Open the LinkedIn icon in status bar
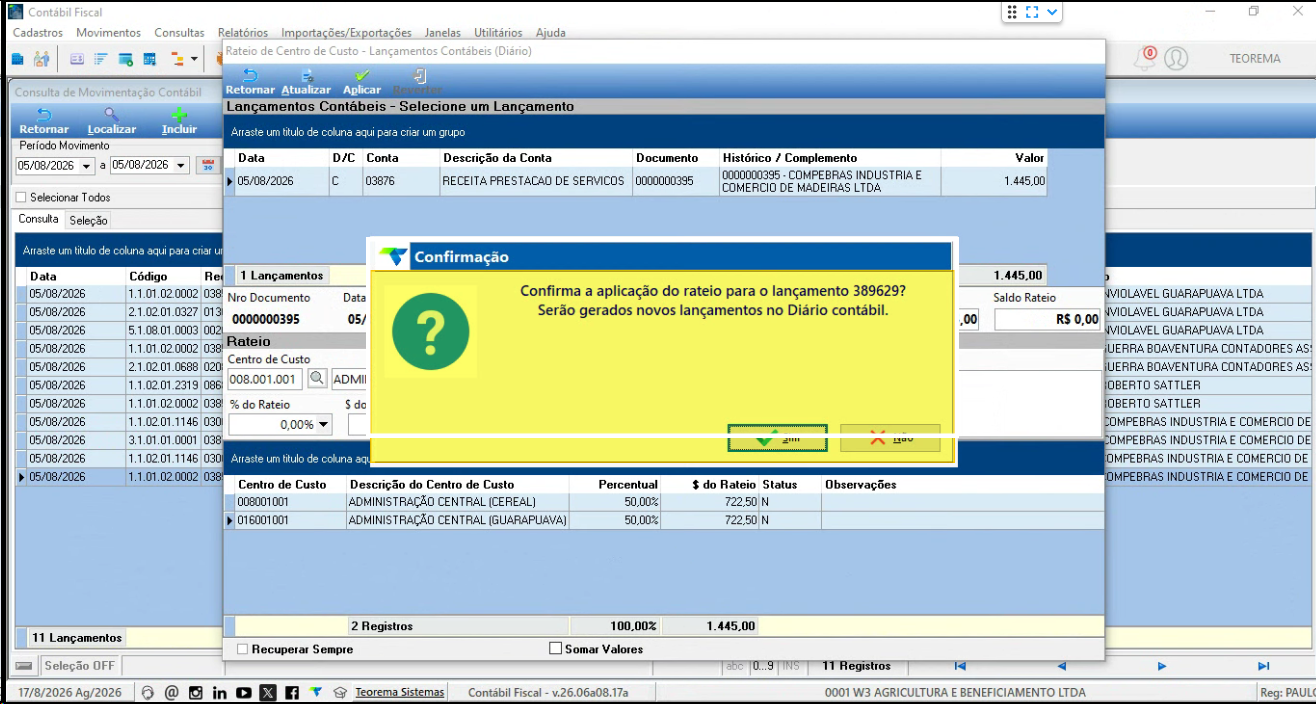 coord(219,692)
